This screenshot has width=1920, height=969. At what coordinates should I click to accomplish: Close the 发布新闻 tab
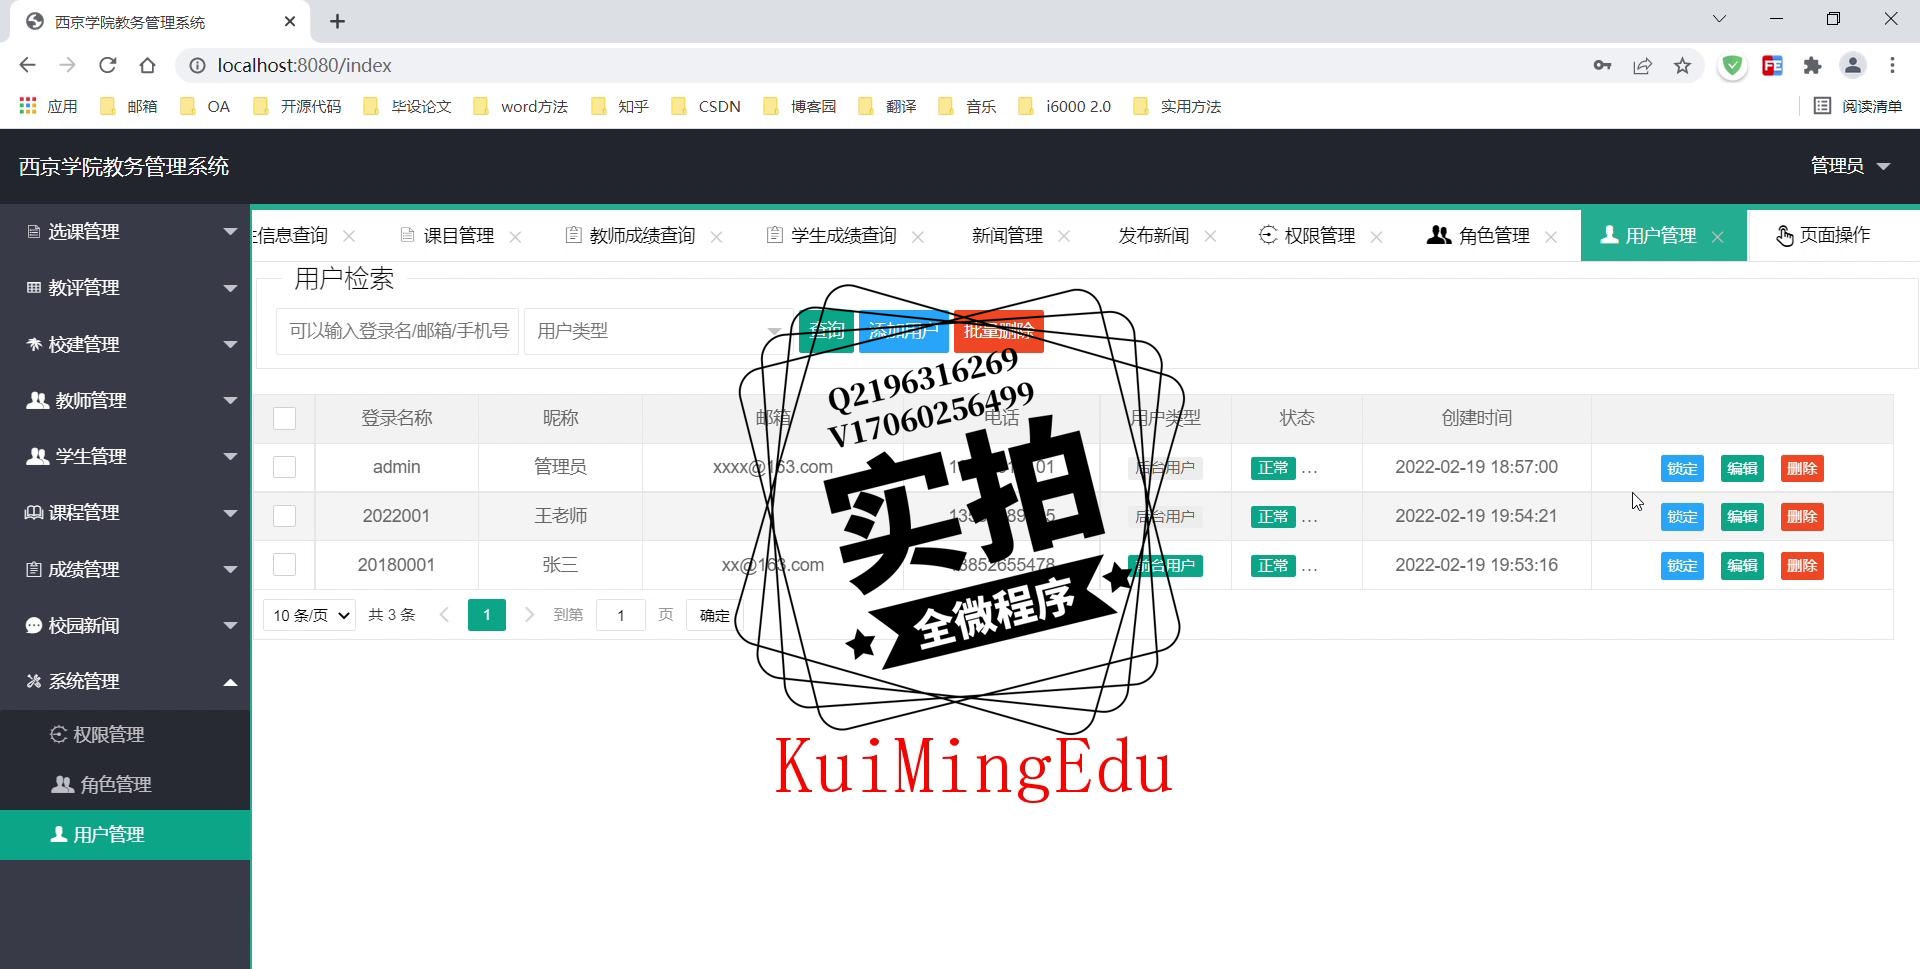point(1210,236)
